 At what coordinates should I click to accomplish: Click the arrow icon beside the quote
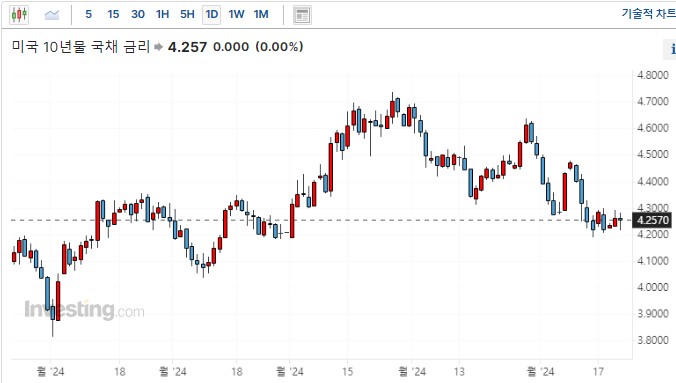158,47
